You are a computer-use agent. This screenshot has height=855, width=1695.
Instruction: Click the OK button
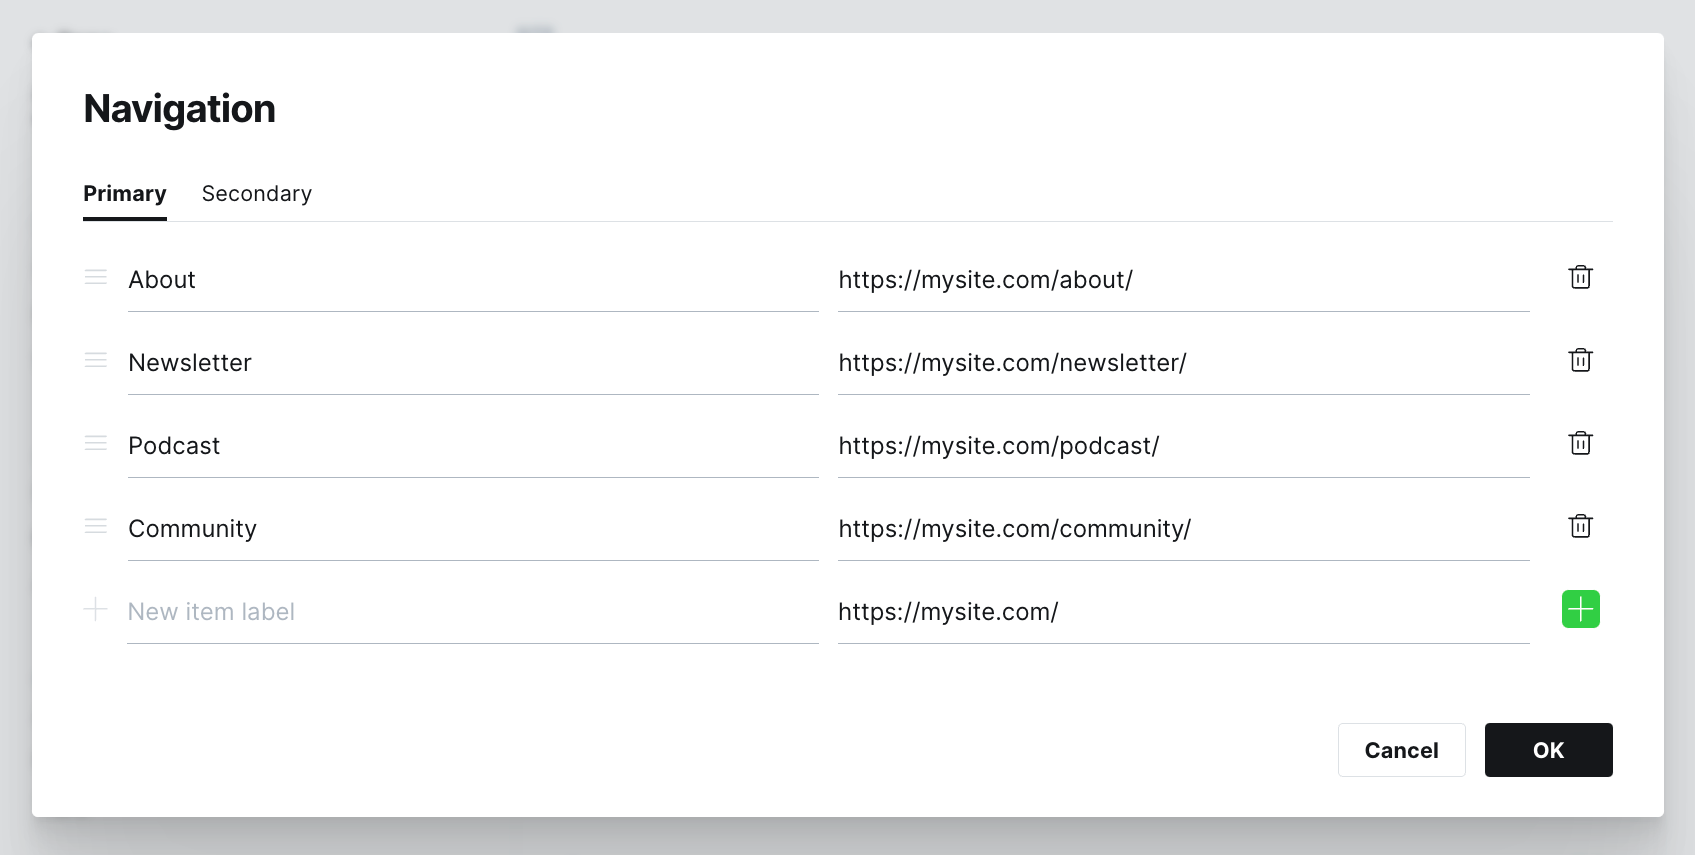tap(1548, 749)
